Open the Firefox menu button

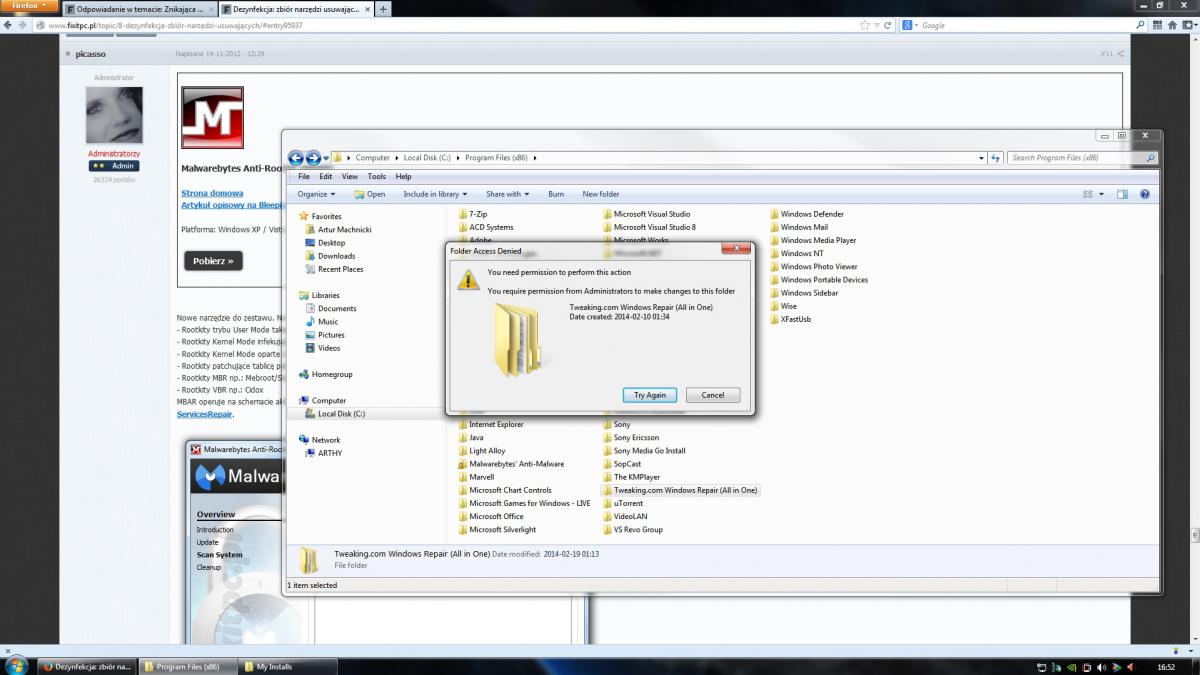29,5
